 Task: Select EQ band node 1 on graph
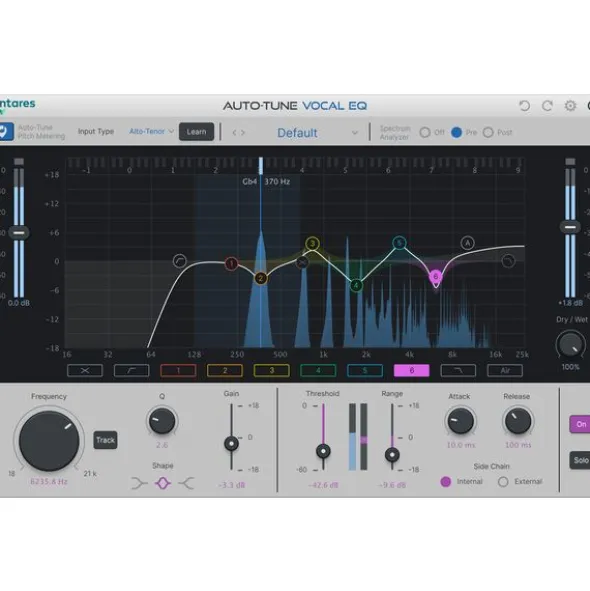tap(231, 263)
